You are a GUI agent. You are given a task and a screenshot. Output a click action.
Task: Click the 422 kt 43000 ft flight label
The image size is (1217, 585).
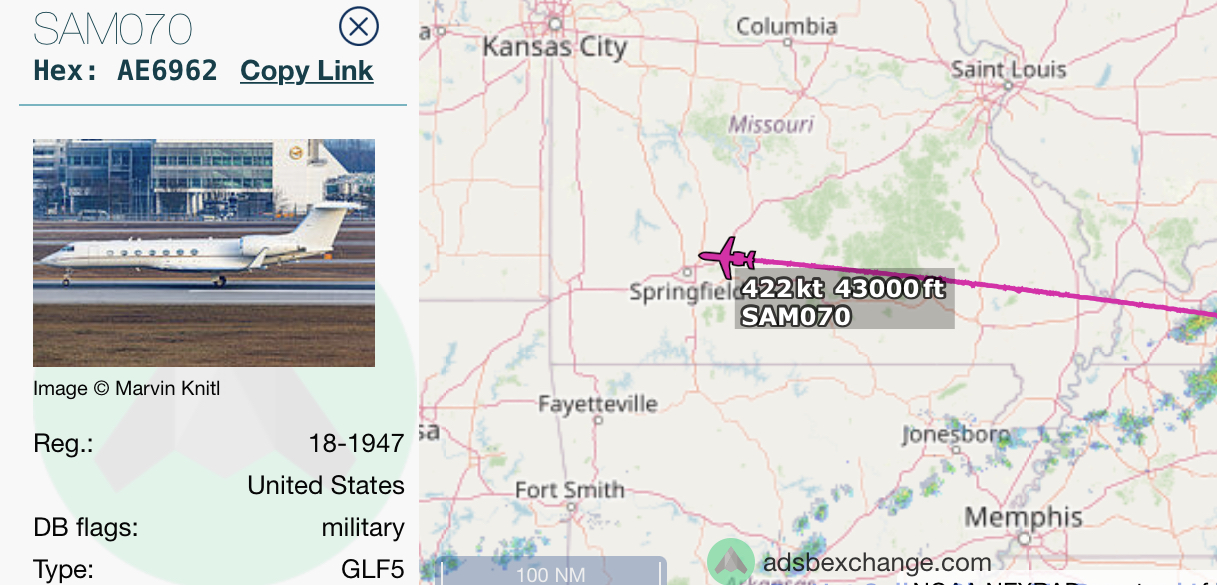(844, 289)
